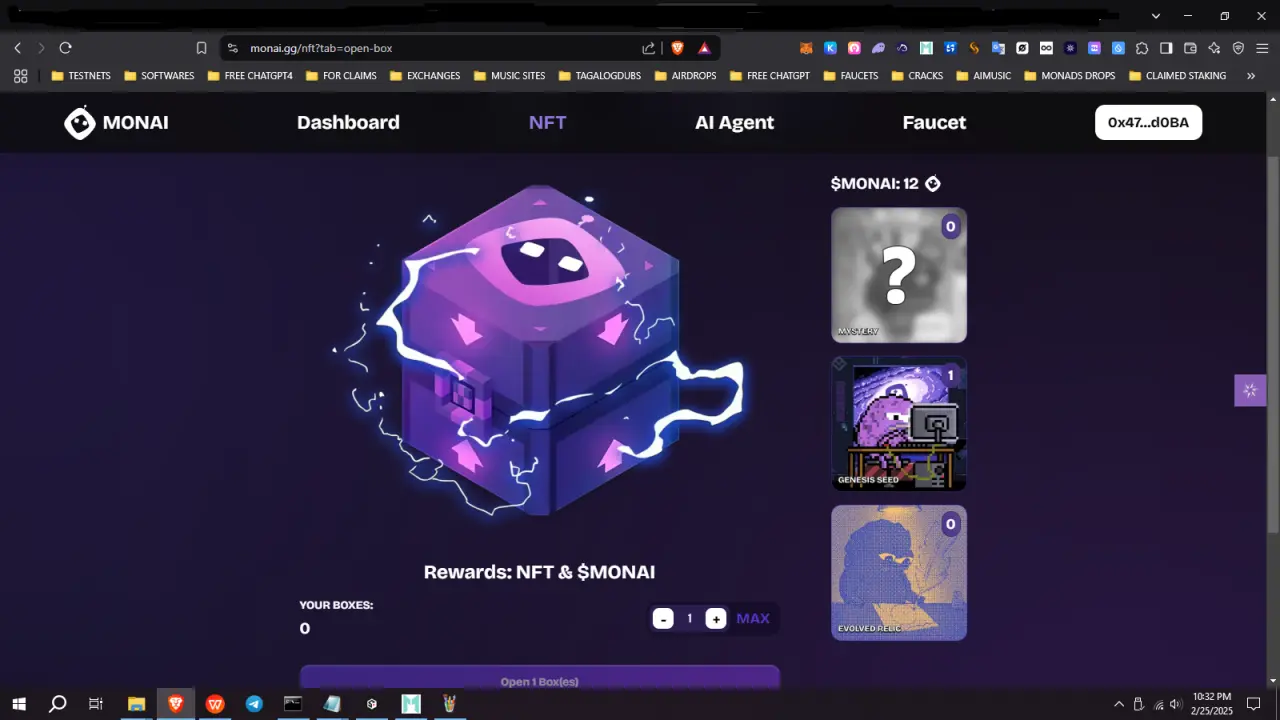The width and height of the screenshot is (1280, 720).
Task: Click the floating purple sparkle widget
Action: point(1250,390)
